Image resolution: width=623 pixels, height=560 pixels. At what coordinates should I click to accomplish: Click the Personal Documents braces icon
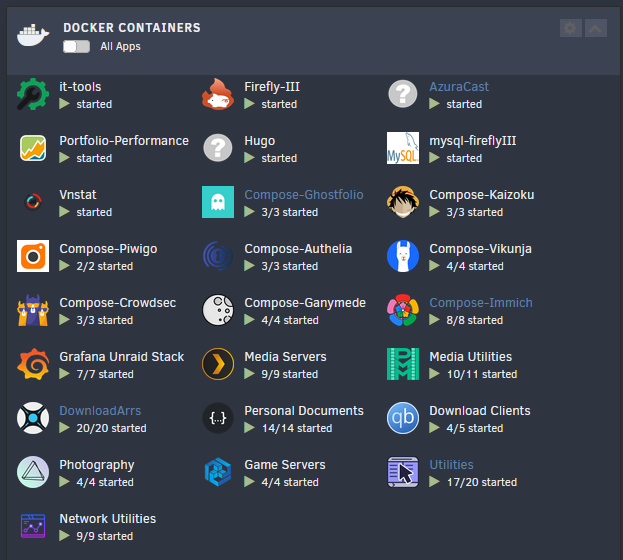point(218,418)
